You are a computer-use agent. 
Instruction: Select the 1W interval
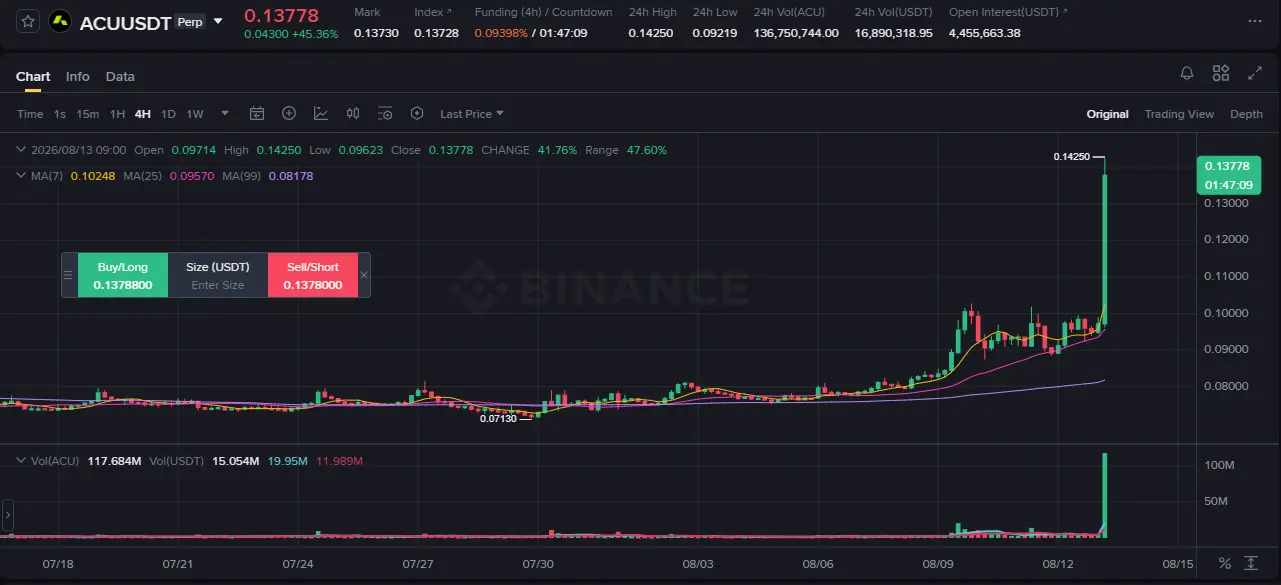195,114
